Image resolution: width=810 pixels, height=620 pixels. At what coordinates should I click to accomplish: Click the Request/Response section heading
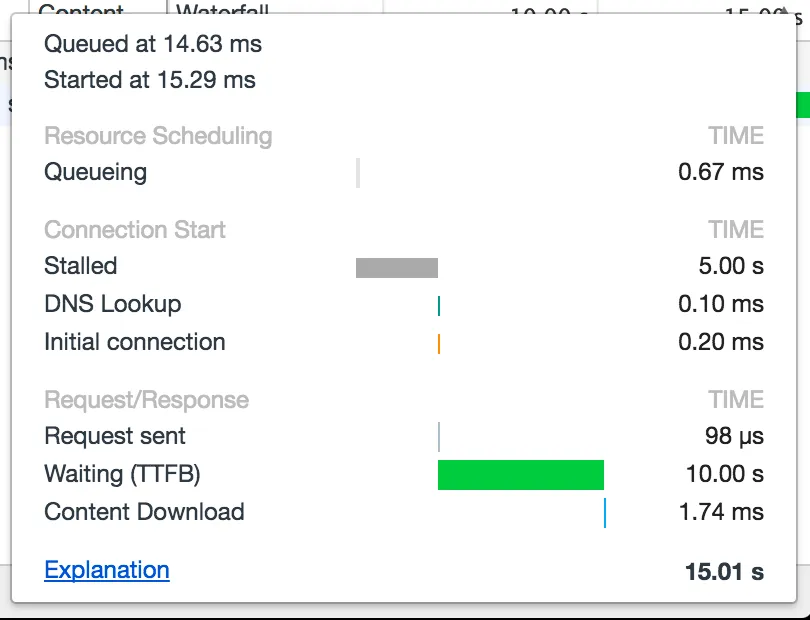[x=146, y=400]
